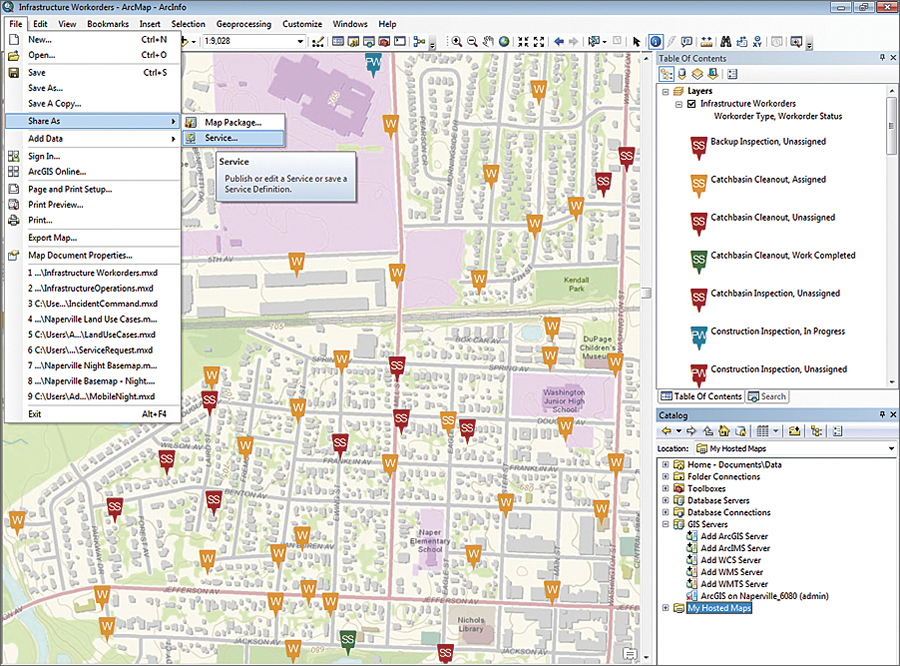Choose Service... from Share As submenu
This screenshot has height=666, width=900.
click(x=221, y=138)
